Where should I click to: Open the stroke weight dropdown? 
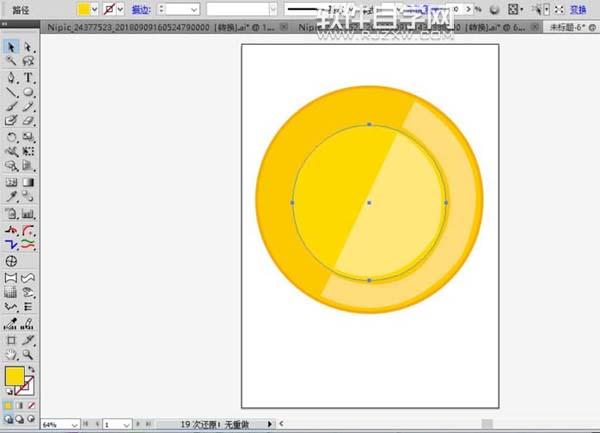pyautogui.click(x=194, y=9)
